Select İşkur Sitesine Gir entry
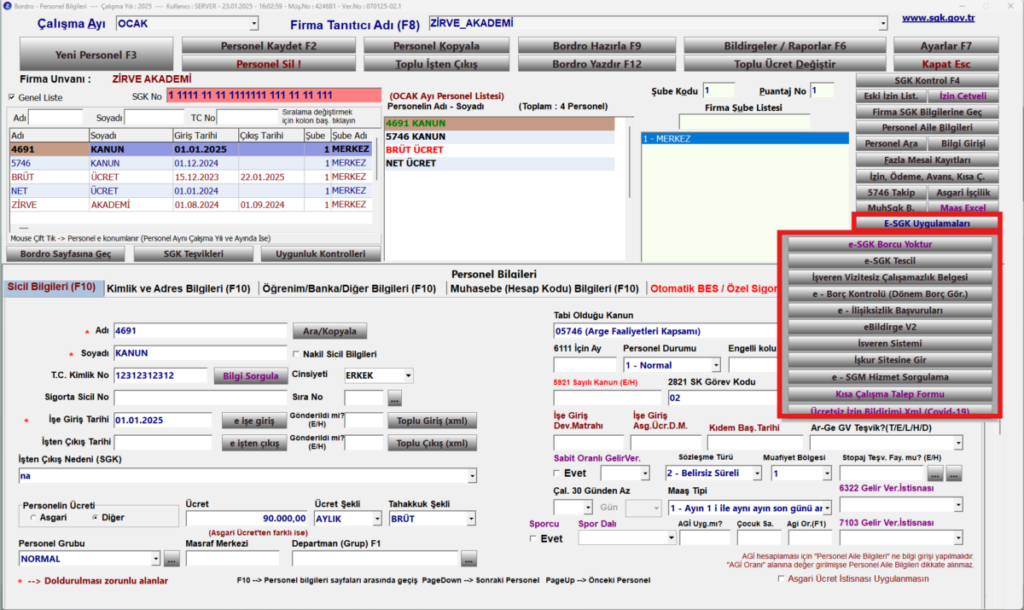The image size is (1024, 610). 889,360
